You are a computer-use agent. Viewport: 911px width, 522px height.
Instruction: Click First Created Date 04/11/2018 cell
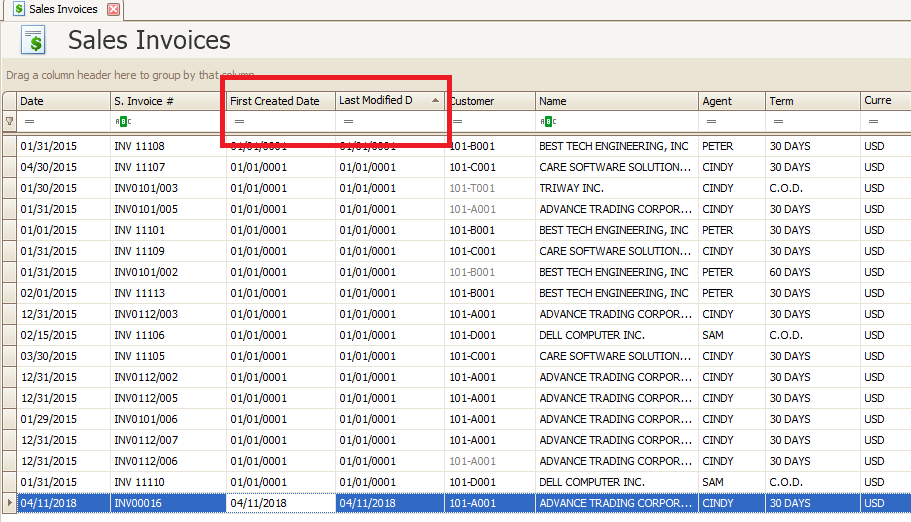click(x=281, y=503)
